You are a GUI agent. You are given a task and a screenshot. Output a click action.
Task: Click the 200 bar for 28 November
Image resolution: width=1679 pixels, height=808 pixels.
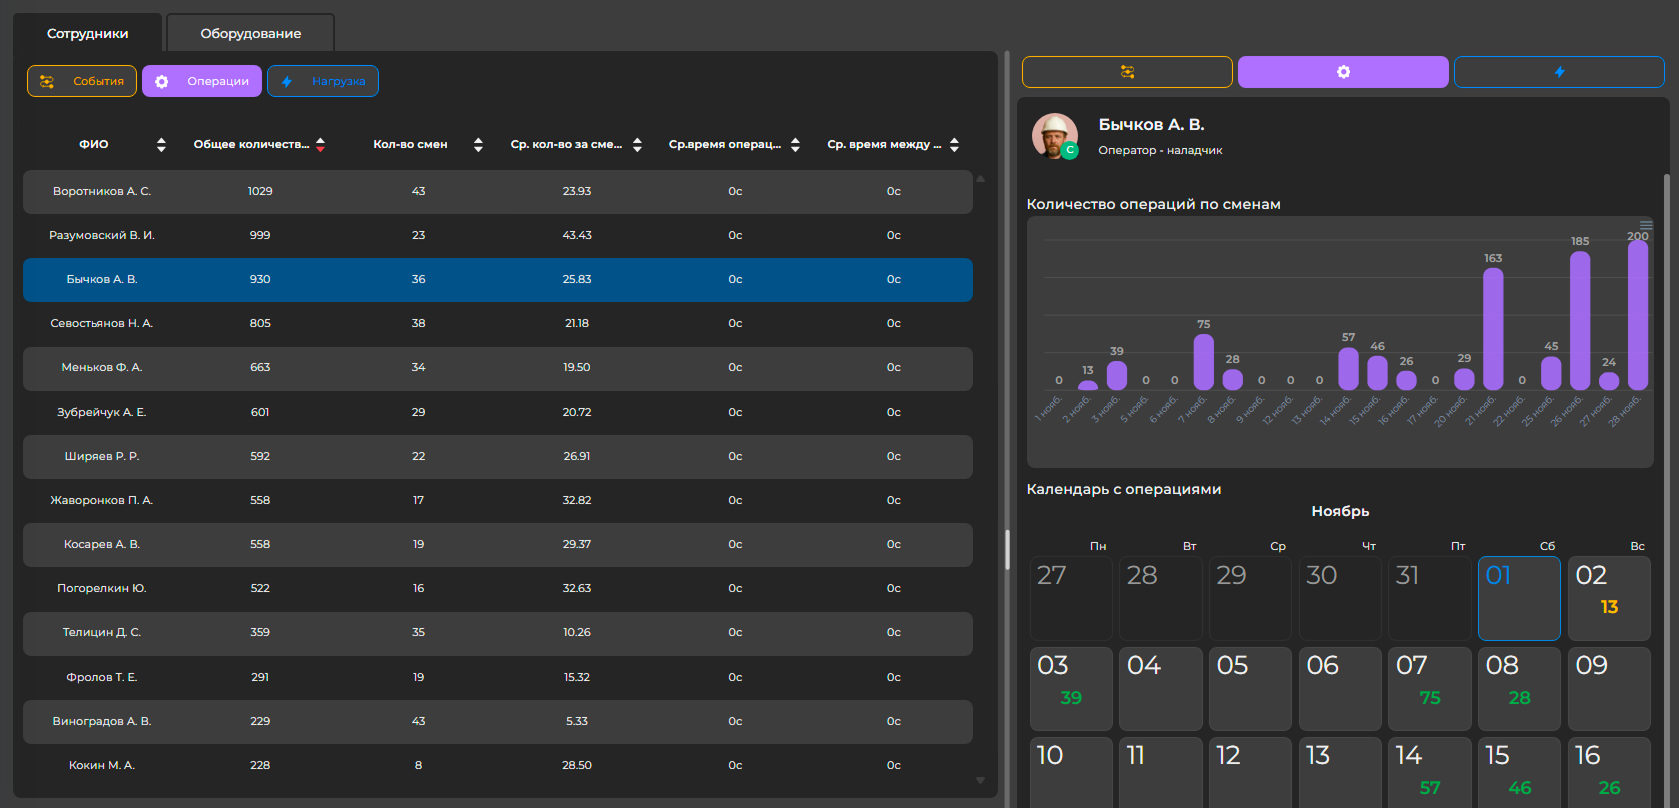pos(1637,315)
